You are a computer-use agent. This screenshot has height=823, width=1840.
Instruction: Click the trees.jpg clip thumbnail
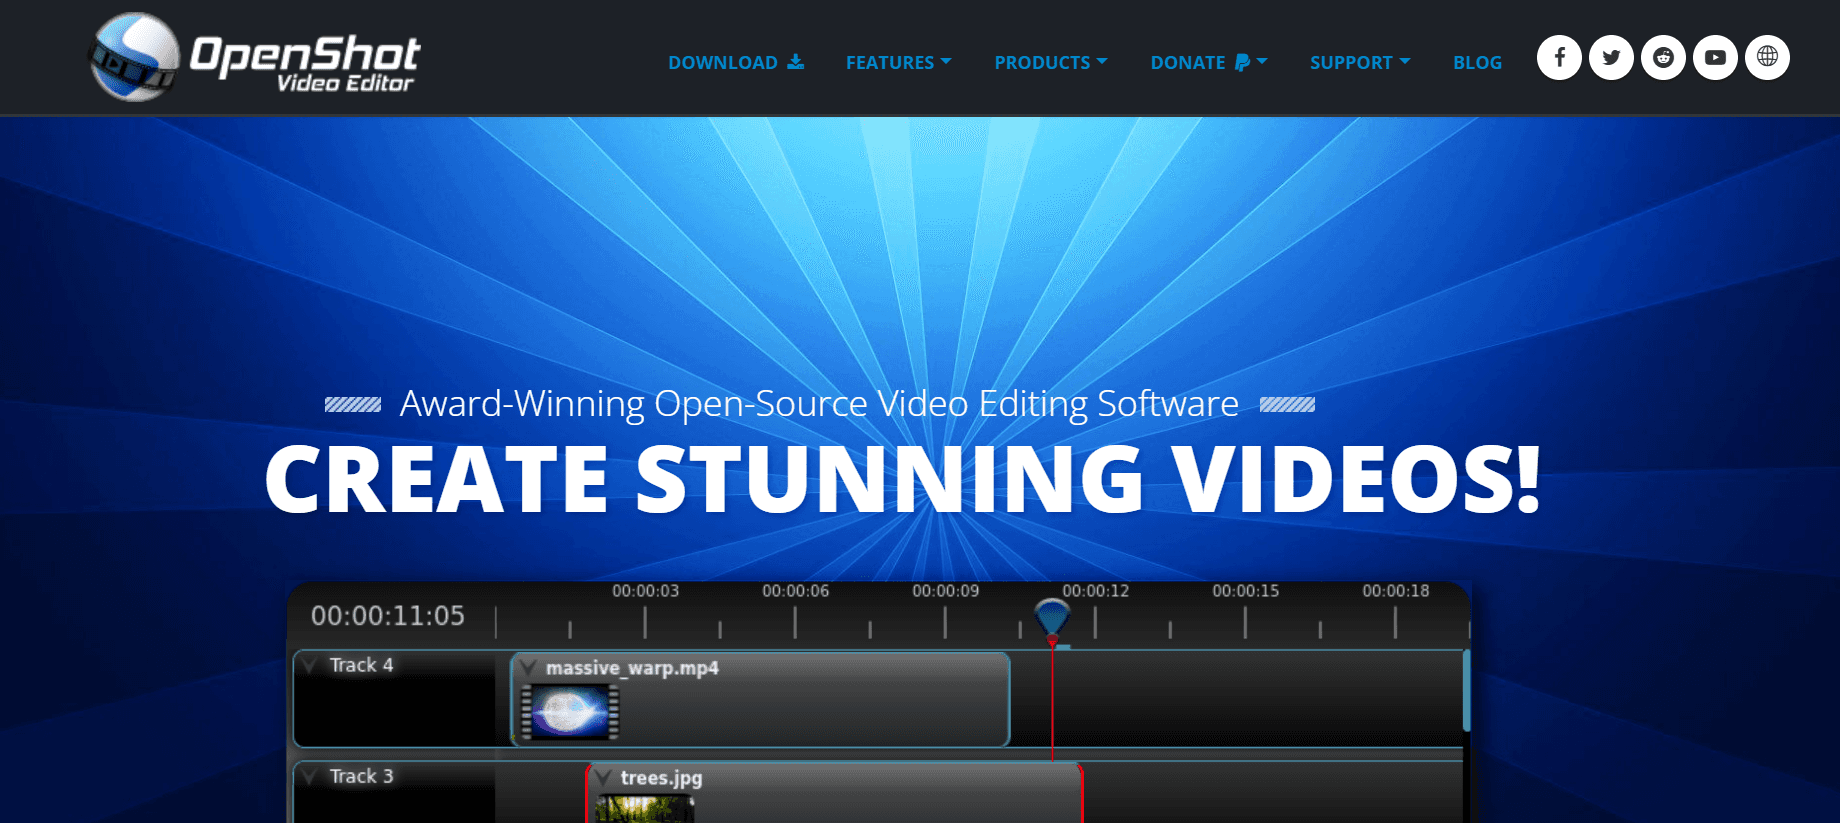(645, 809)
